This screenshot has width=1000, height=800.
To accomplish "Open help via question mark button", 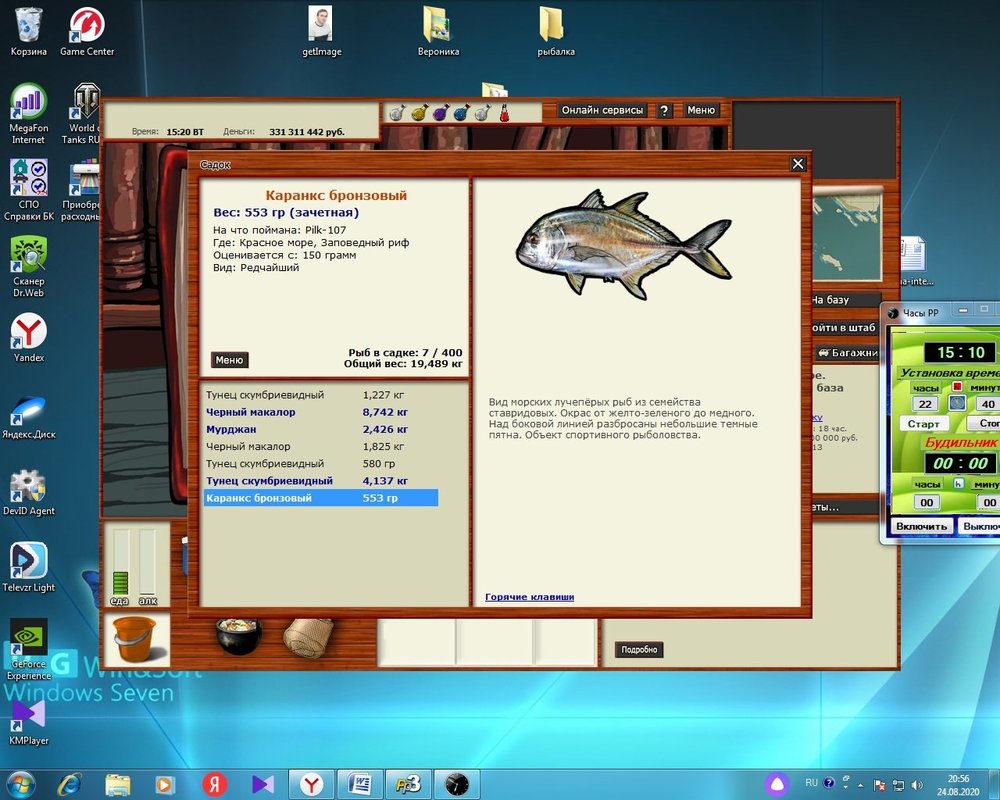I will 665,111.
